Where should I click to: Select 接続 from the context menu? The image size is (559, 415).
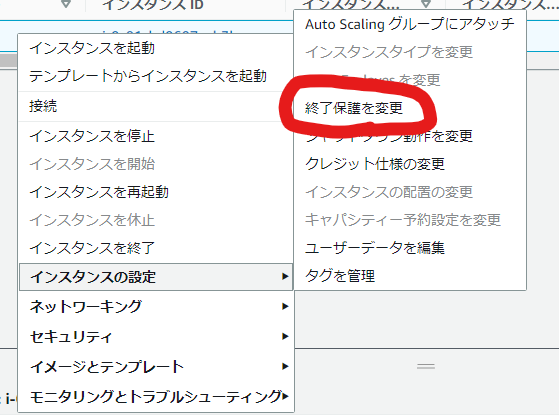pos(43,106)
